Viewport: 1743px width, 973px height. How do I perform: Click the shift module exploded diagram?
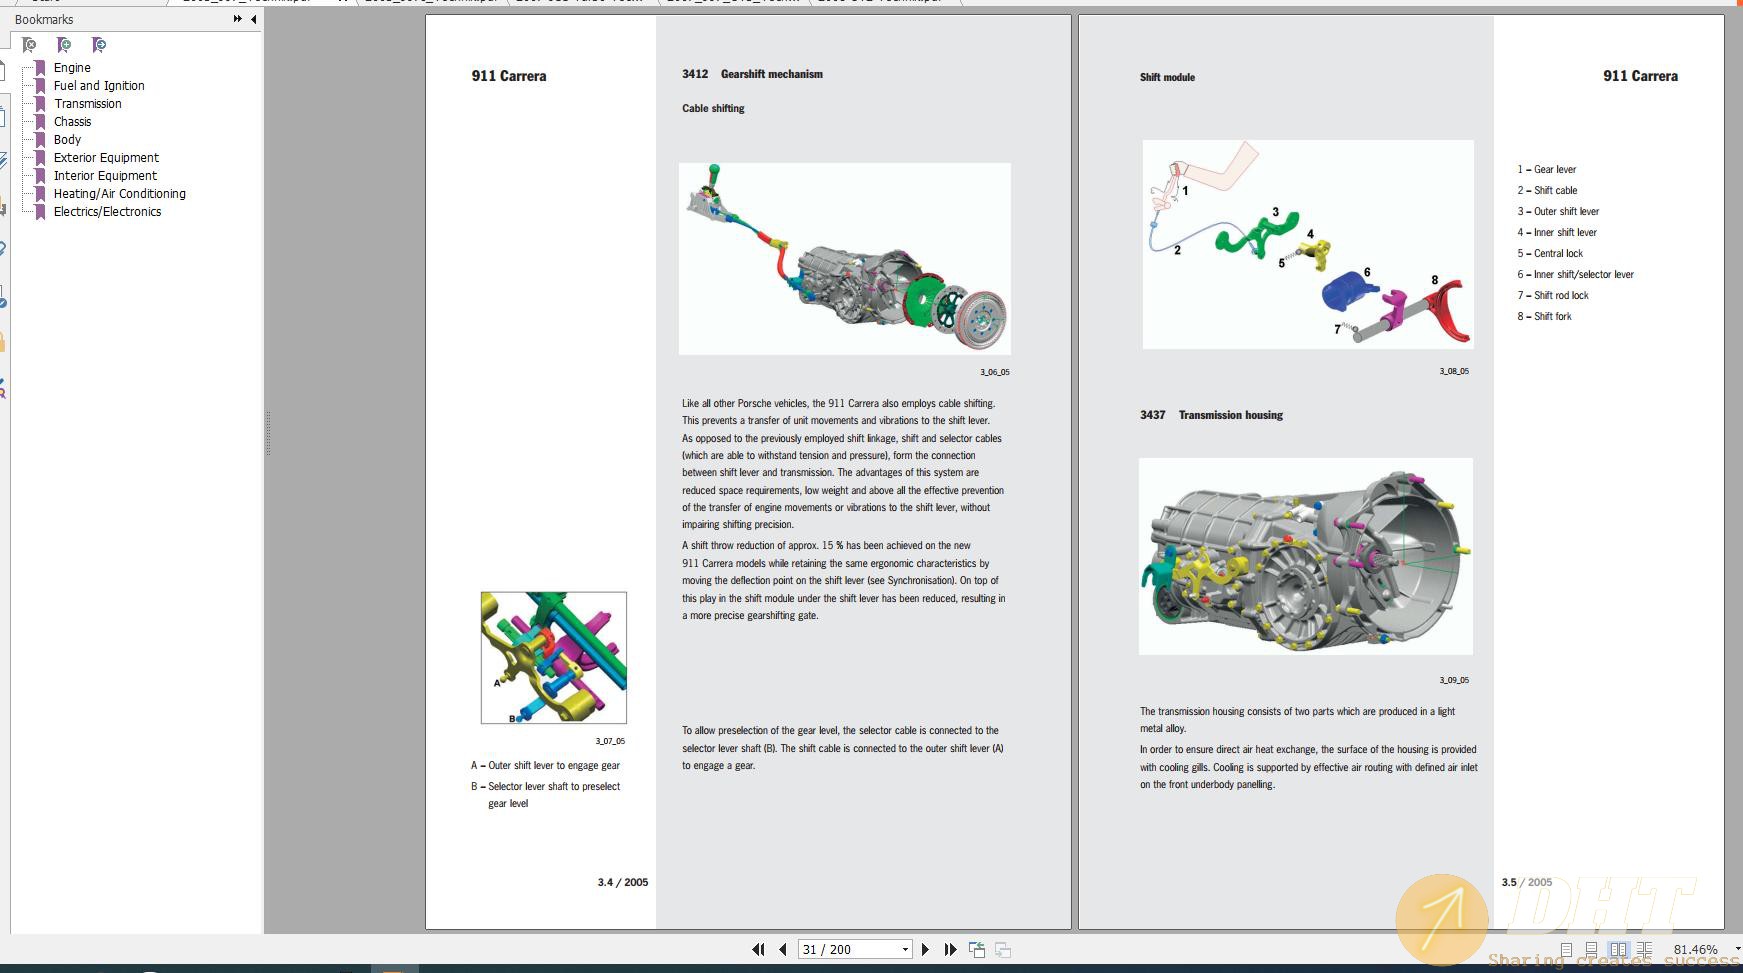(1308, 244)
